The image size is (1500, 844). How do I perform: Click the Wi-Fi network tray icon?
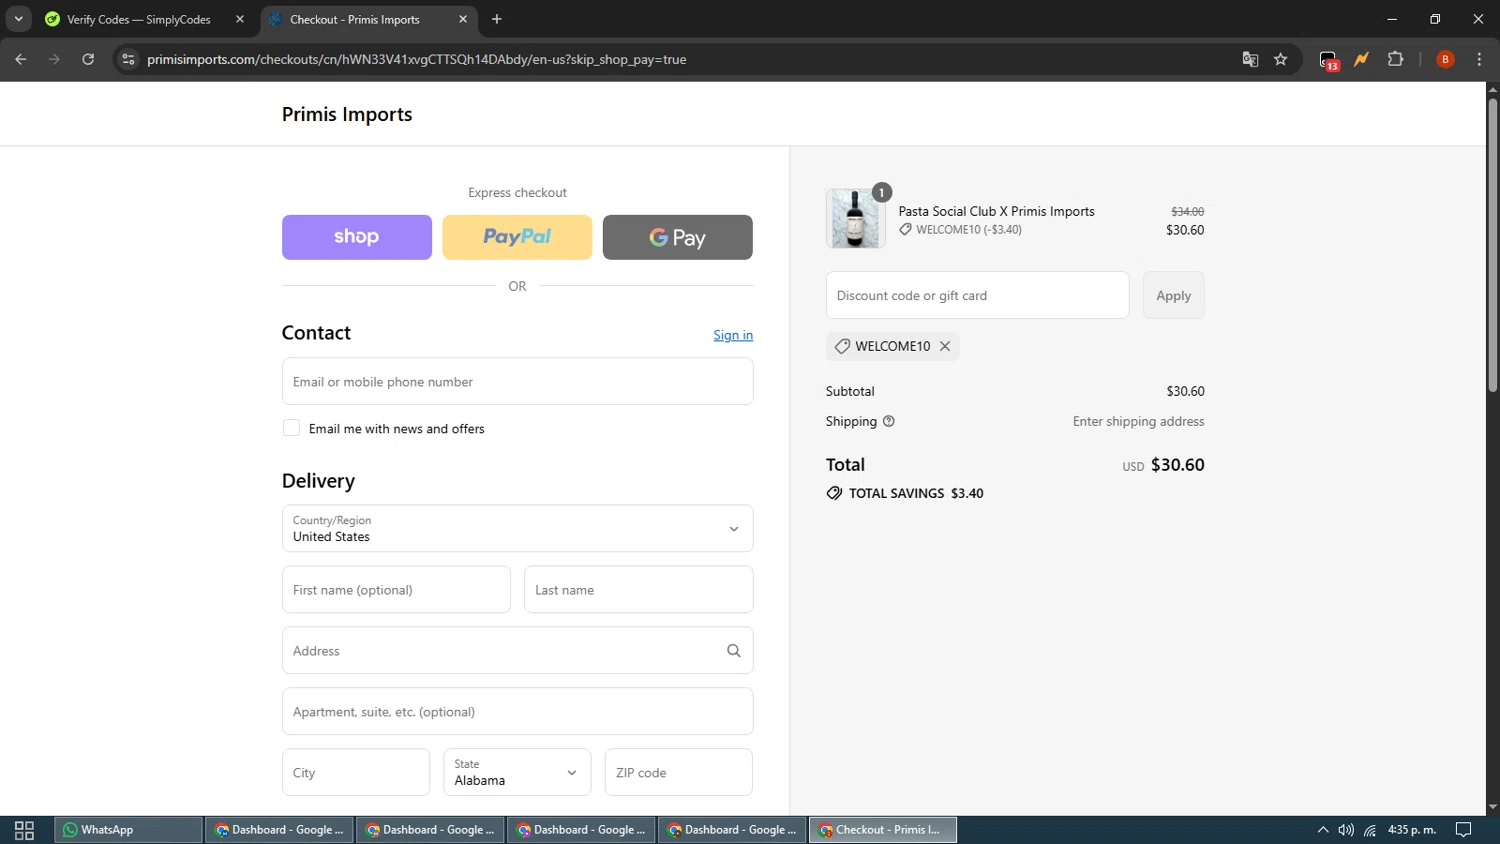point(1370,830)
